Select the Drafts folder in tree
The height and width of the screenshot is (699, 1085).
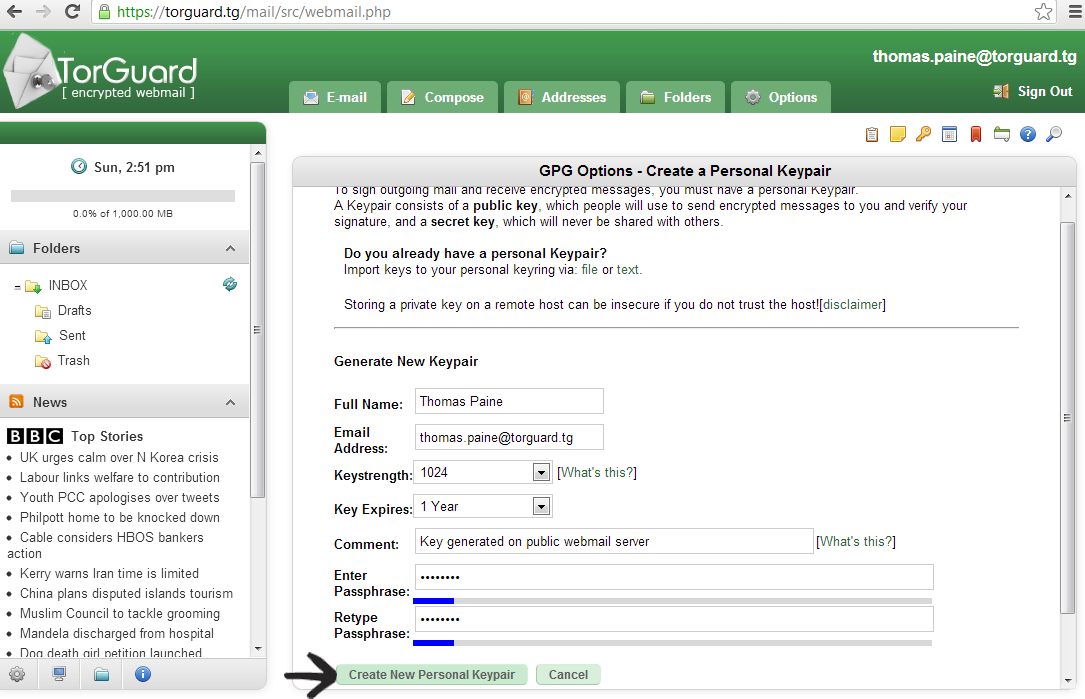[x=74, y=311]
